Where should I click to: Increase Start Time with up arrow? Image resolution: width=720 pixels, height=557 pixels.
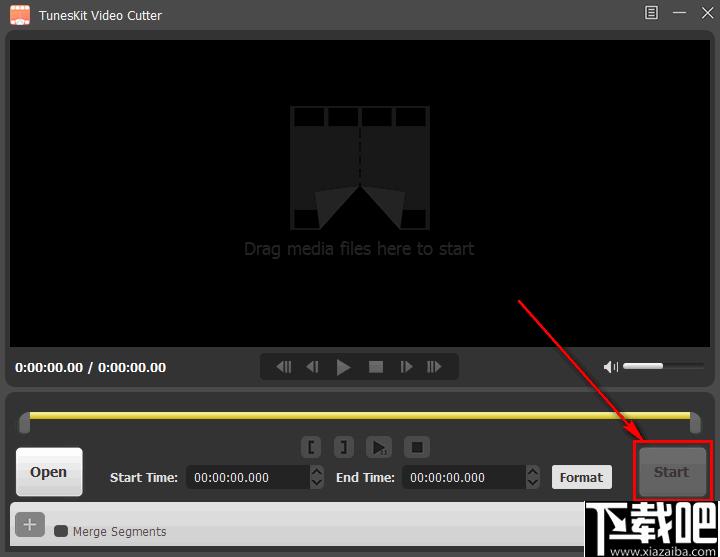(x=316, y=472)
